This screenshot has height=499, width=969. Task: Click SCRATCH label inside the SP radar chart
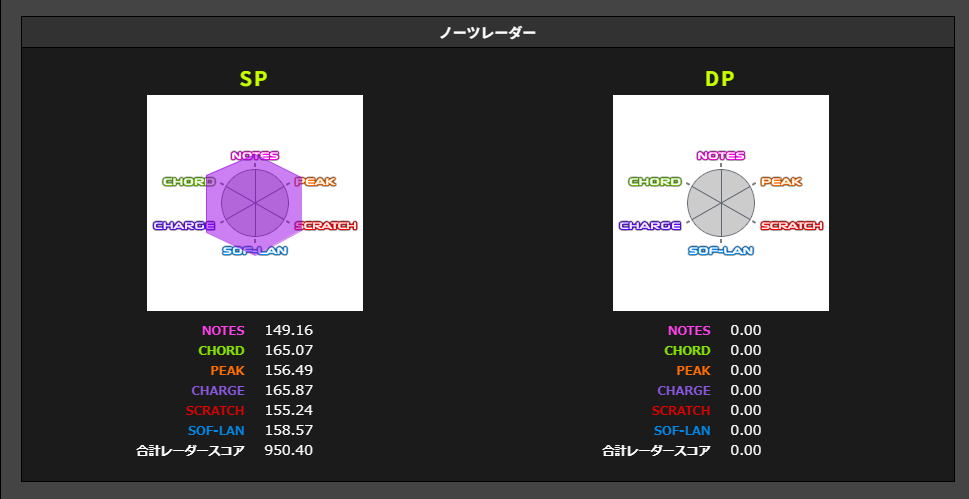click(x=326, y=226)
